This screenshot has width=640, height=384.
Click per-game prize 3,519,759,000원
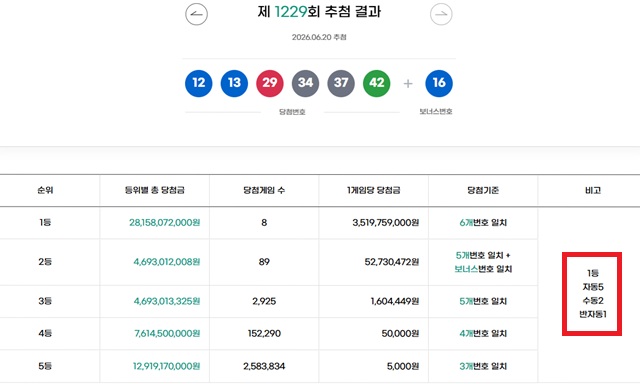coord(386,222)
